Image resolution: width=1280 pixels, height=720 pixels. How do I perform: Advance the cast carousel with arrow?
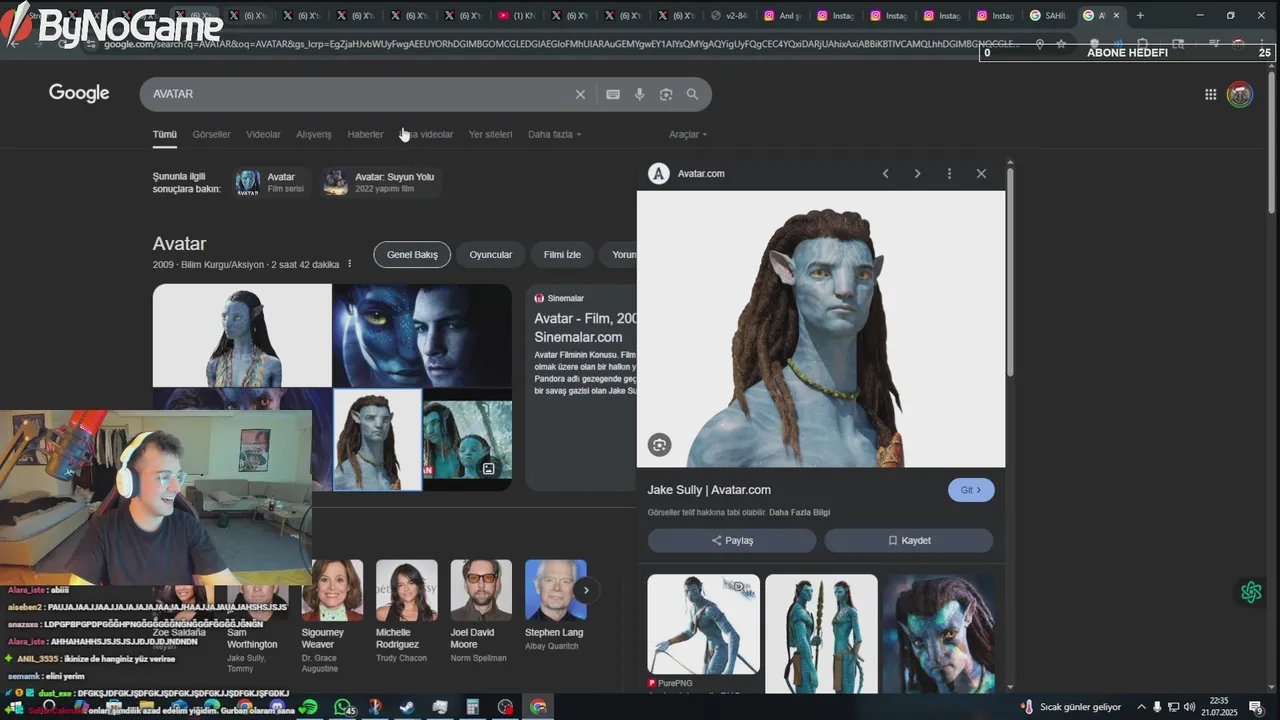(586, 590)
